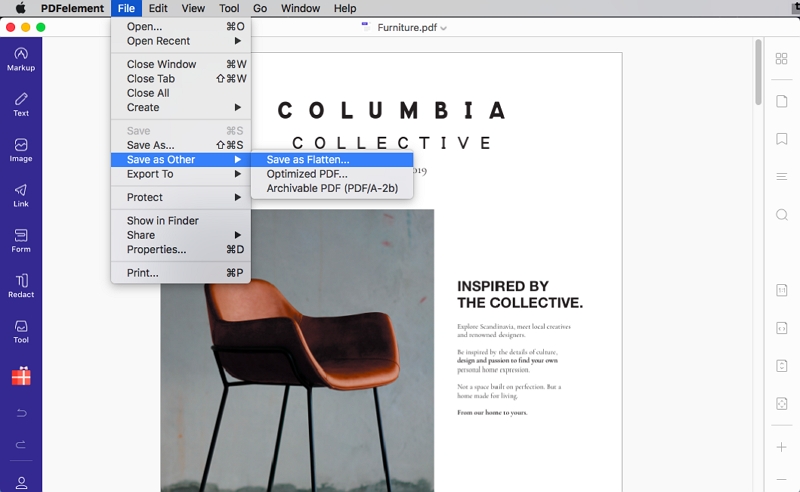Click "From our home to yours." text
This screenshot has height=492, width=800.
click(x=492, y=412)
